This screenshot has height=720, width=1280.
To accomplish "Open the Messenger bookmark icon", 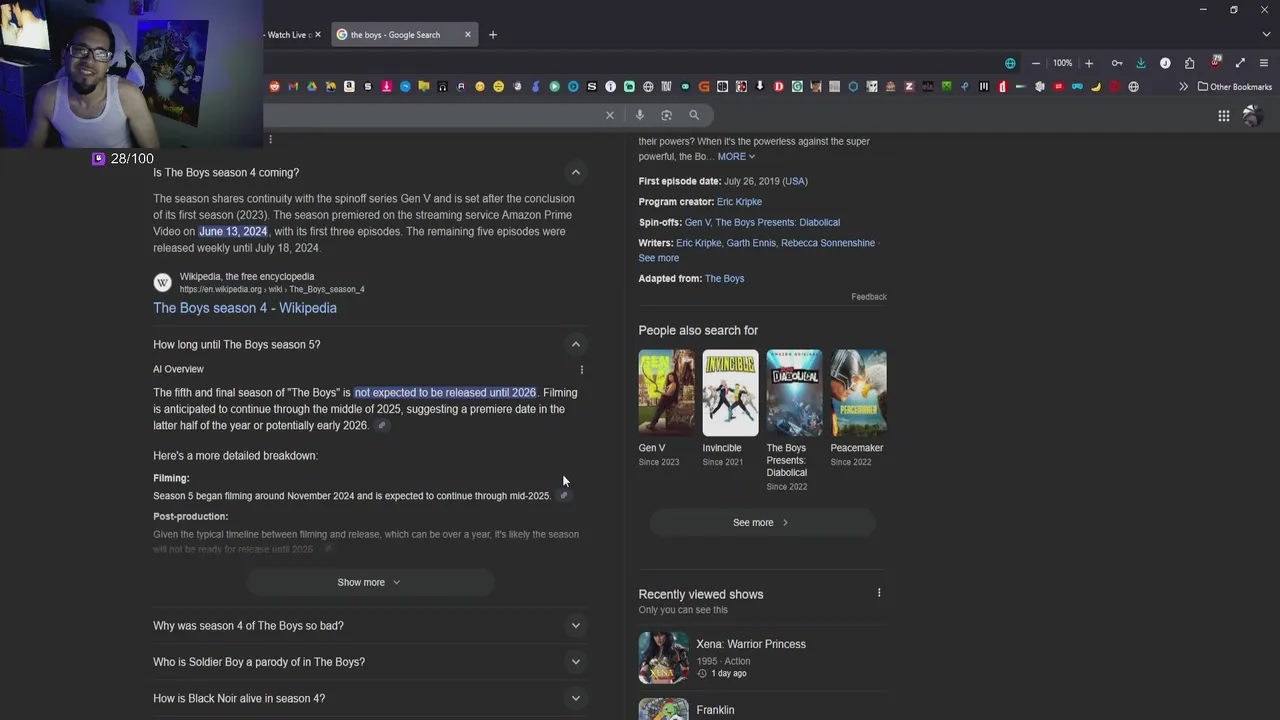I will tap(405, 87).
